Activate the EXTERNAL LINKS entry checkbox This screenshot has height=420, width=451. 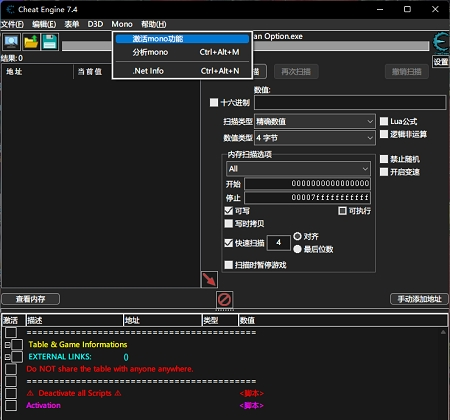coord(17,357)
